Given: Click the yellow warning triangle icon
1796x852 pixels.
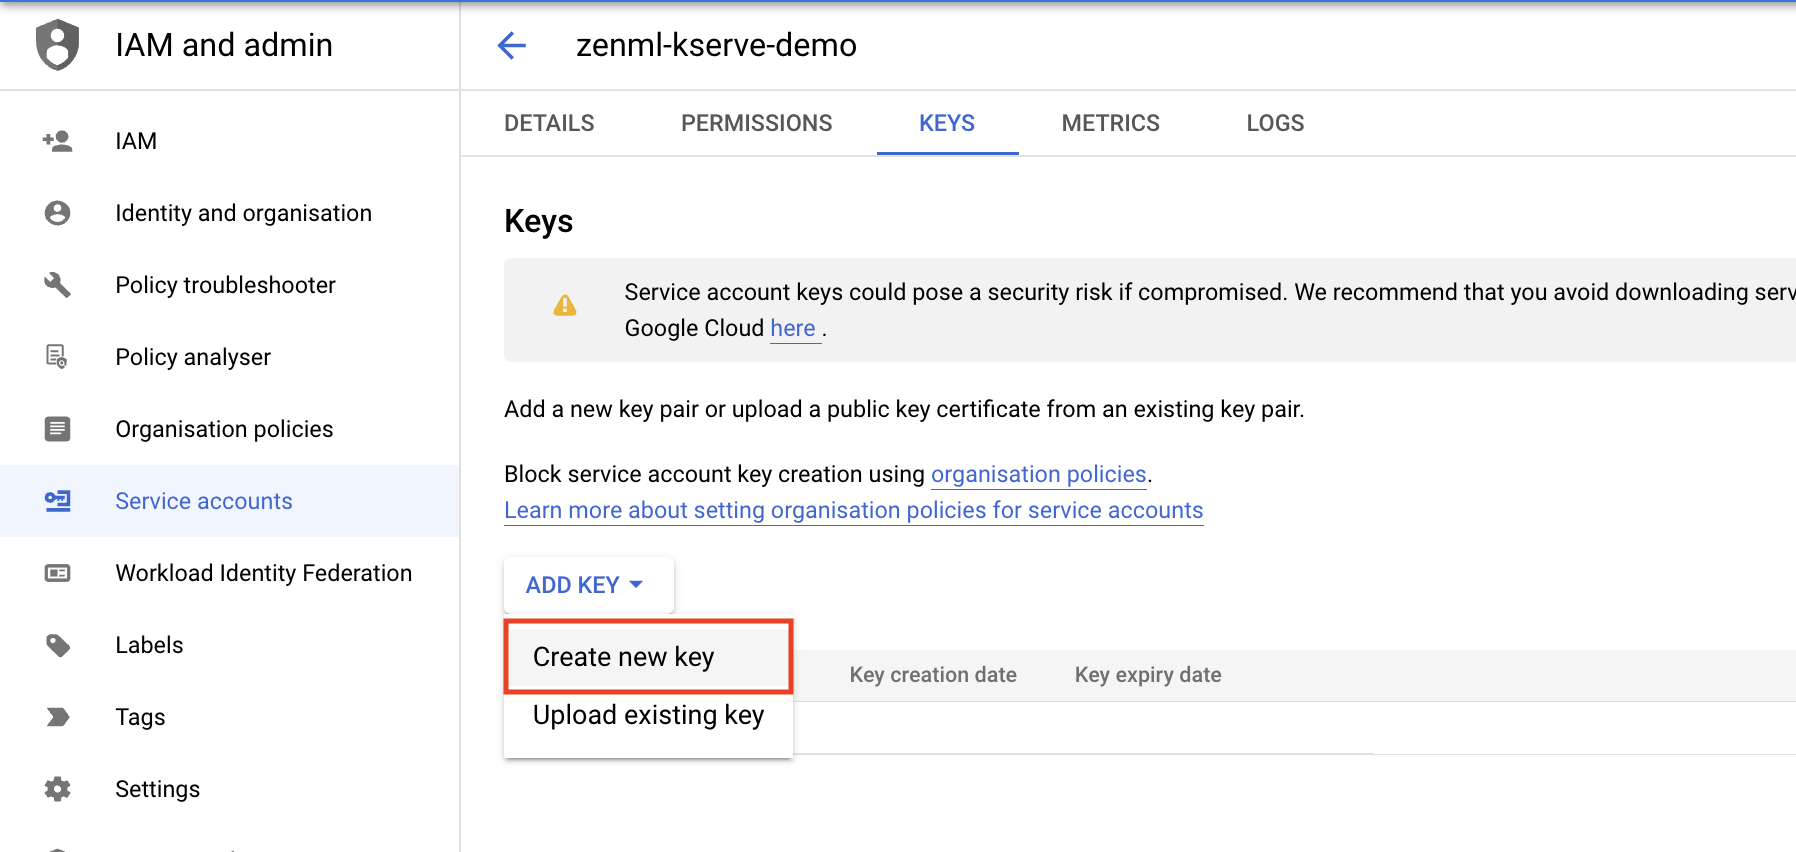Looking at the screenshot, I should coord(565,305).
